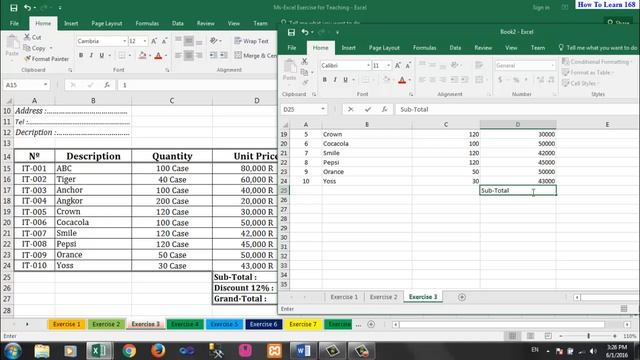Open the Page Layout tab in Book2

pos(384,48)
